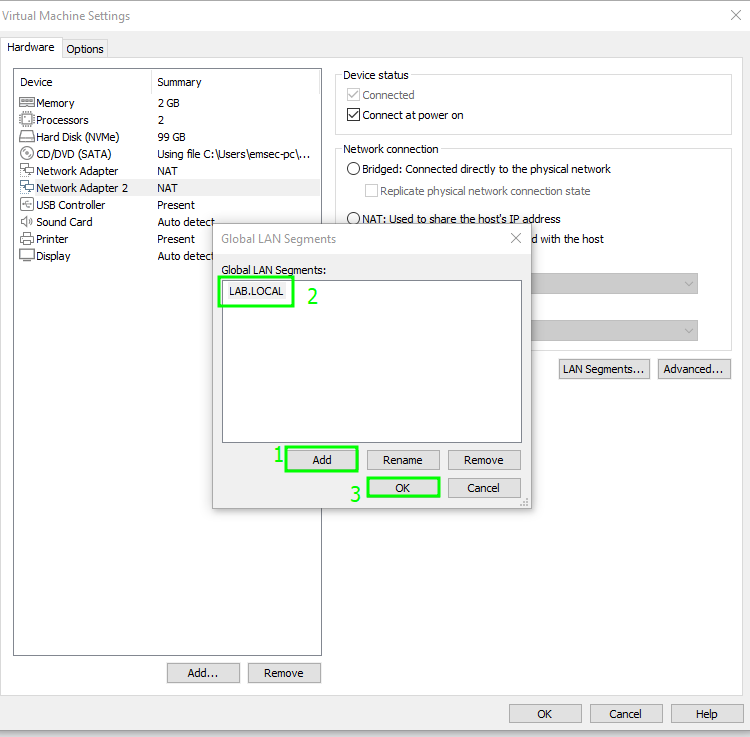Viewport: 750px width, 737px height.
Task: Click the first Network Adapter icon
Action: pos(27,170)
